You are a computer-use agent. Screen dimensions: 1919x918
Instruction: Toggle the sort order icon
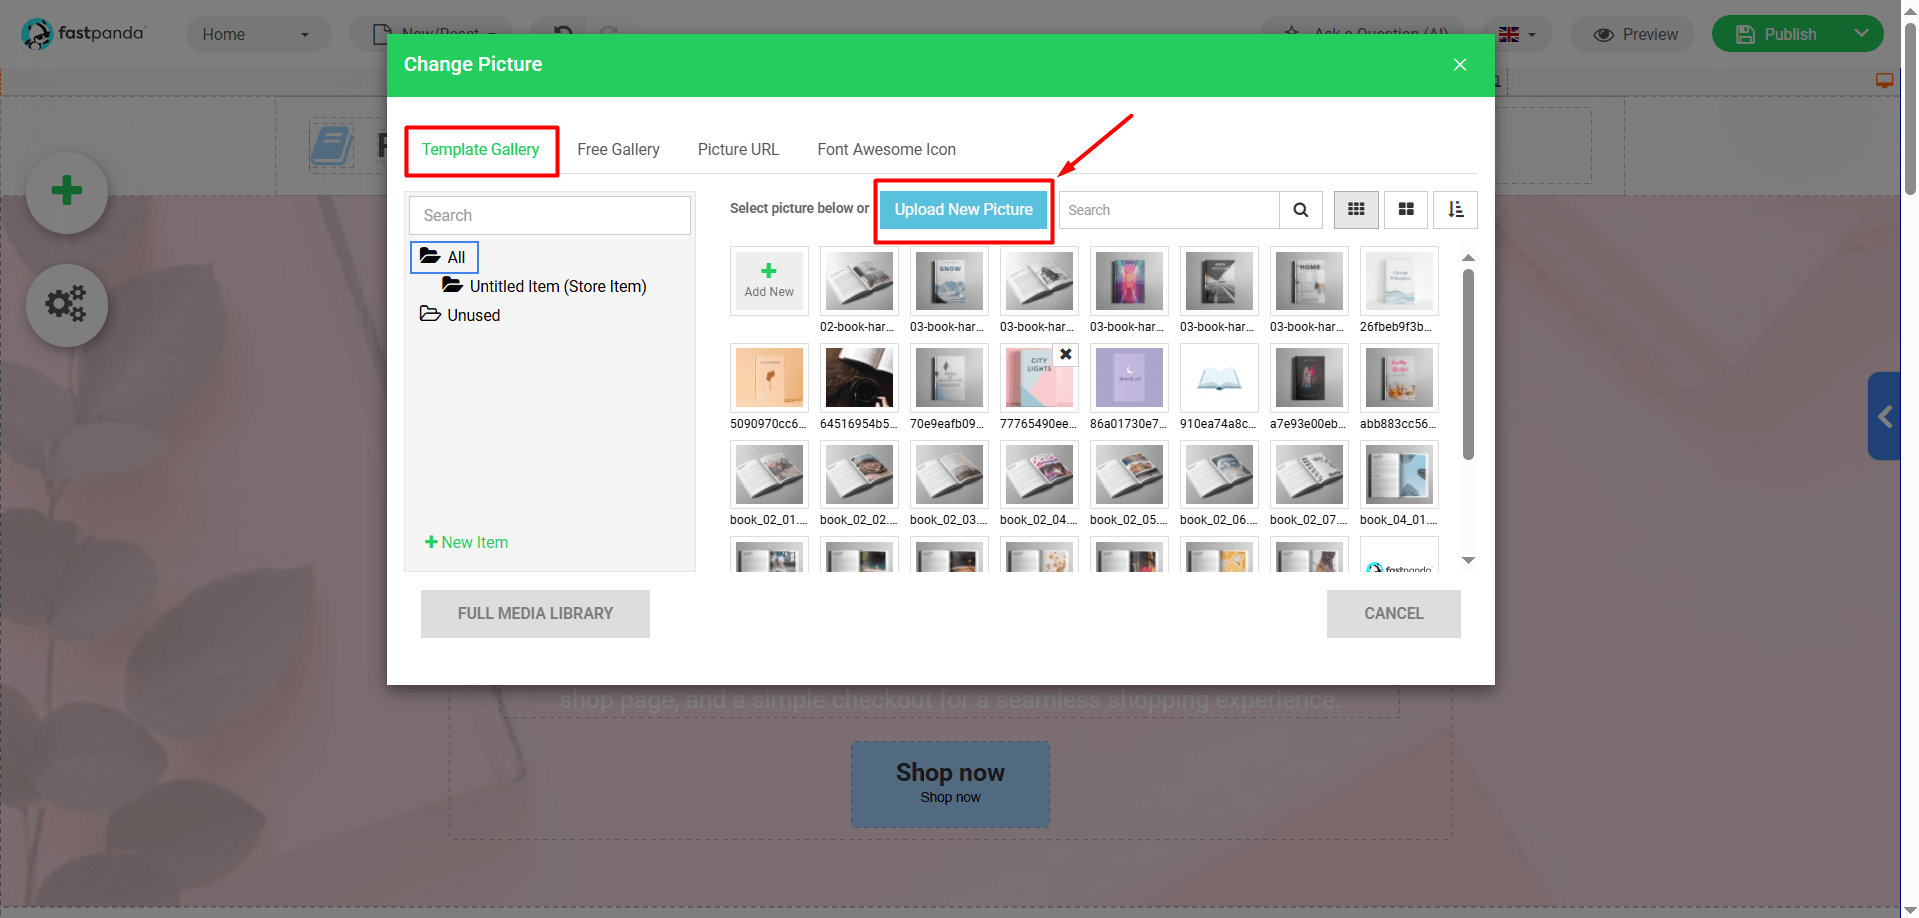coord(1455,210)
